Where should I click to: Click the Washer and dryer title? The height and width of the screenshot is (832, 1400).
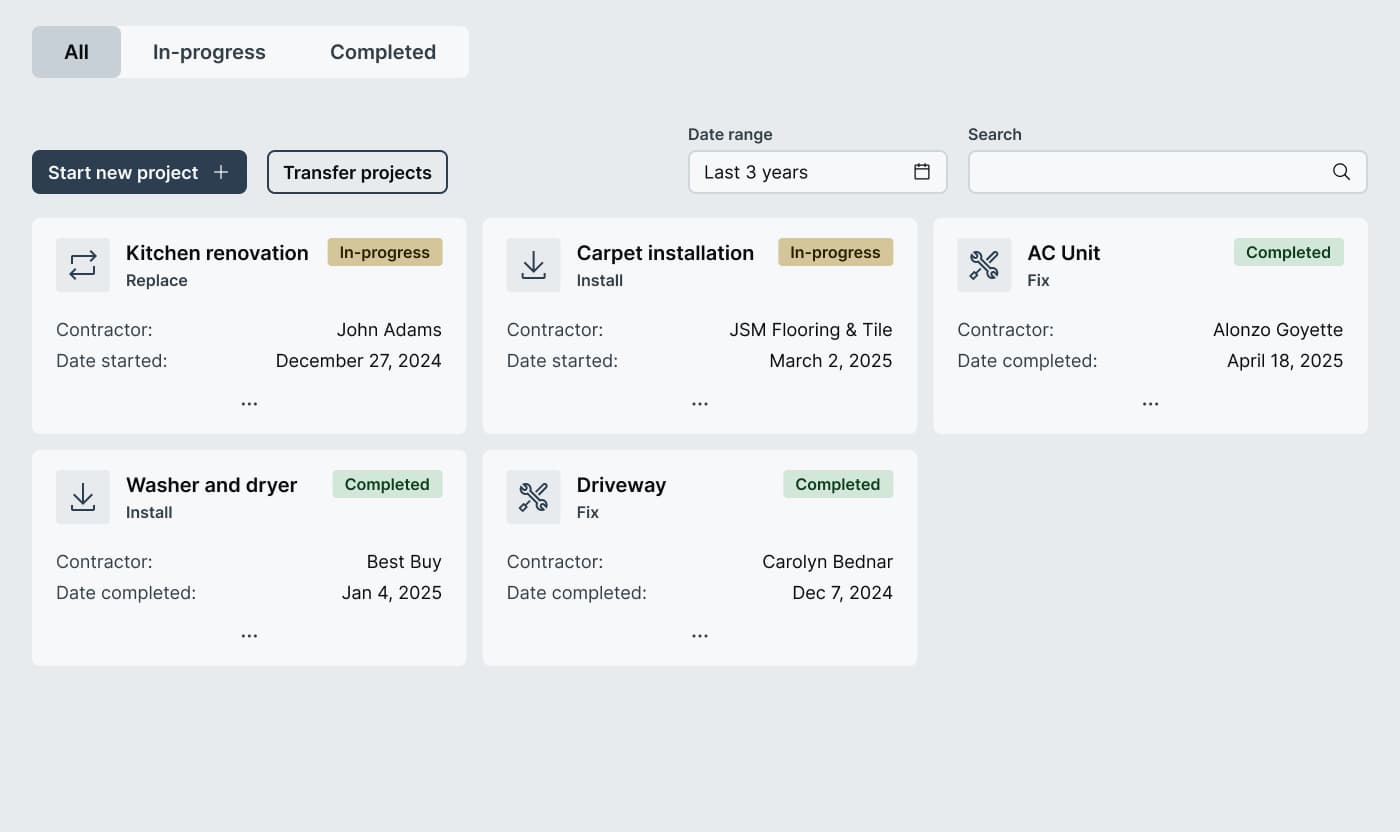[x=212, y=485]
